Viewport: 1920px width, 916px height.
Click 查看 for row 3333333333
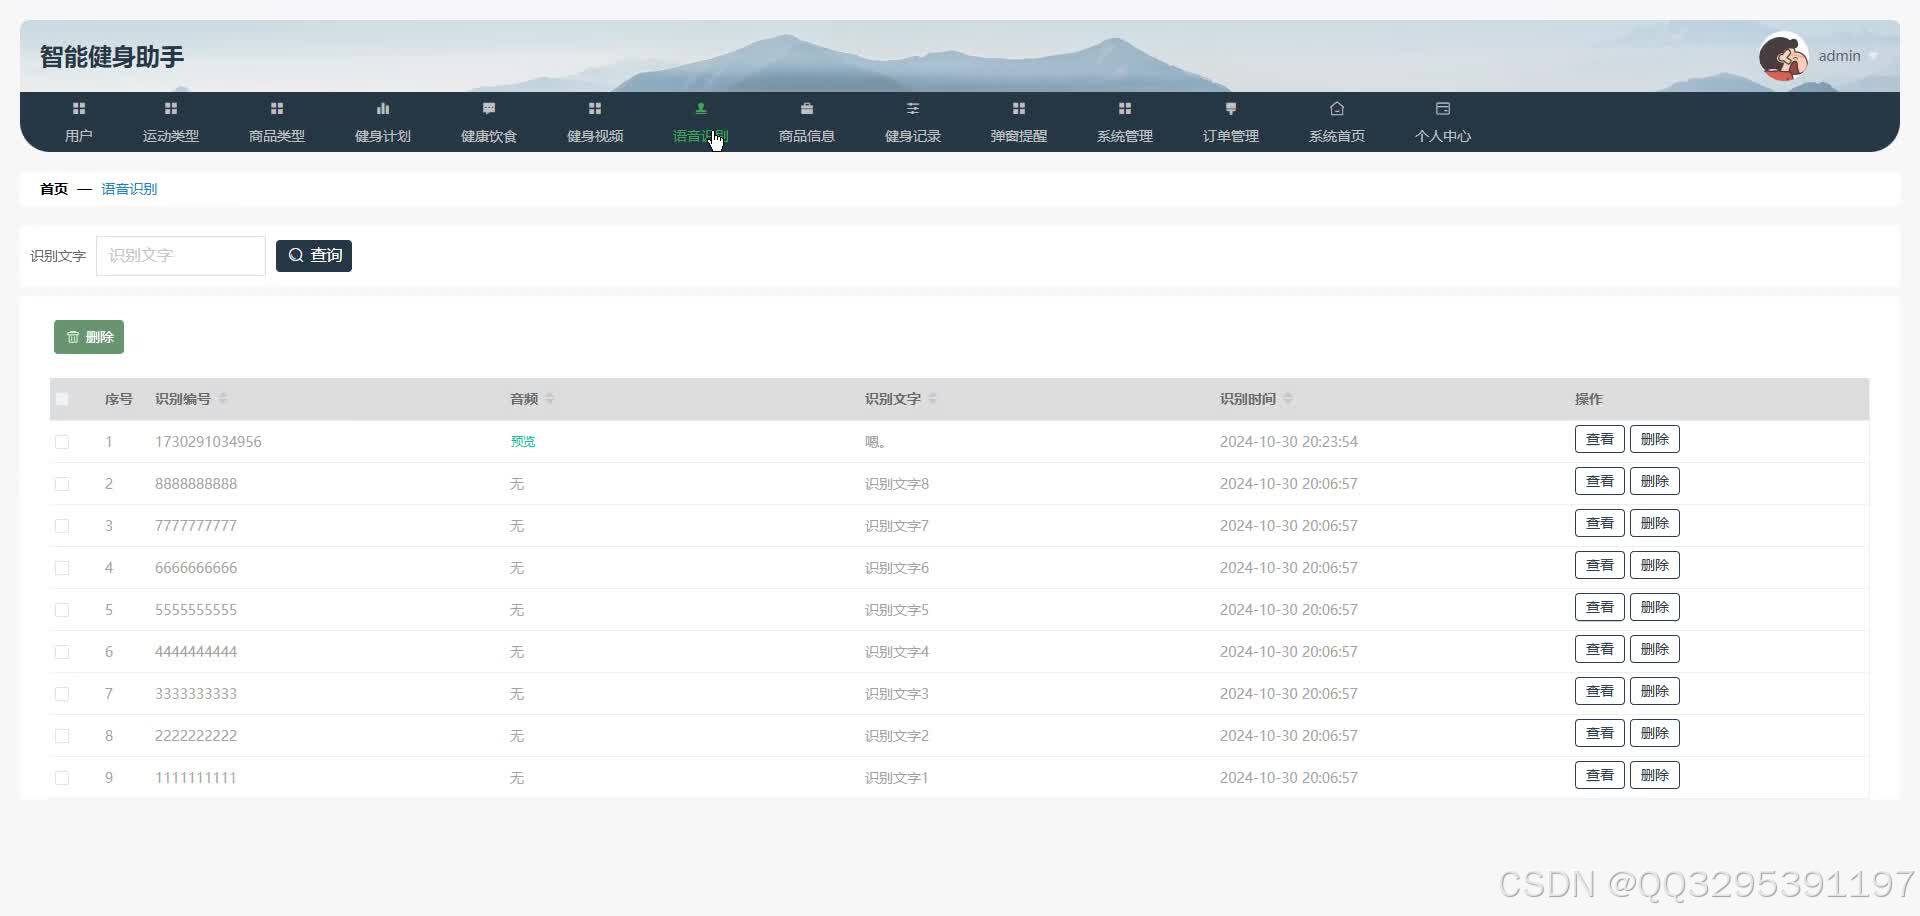pos(1600,691)
